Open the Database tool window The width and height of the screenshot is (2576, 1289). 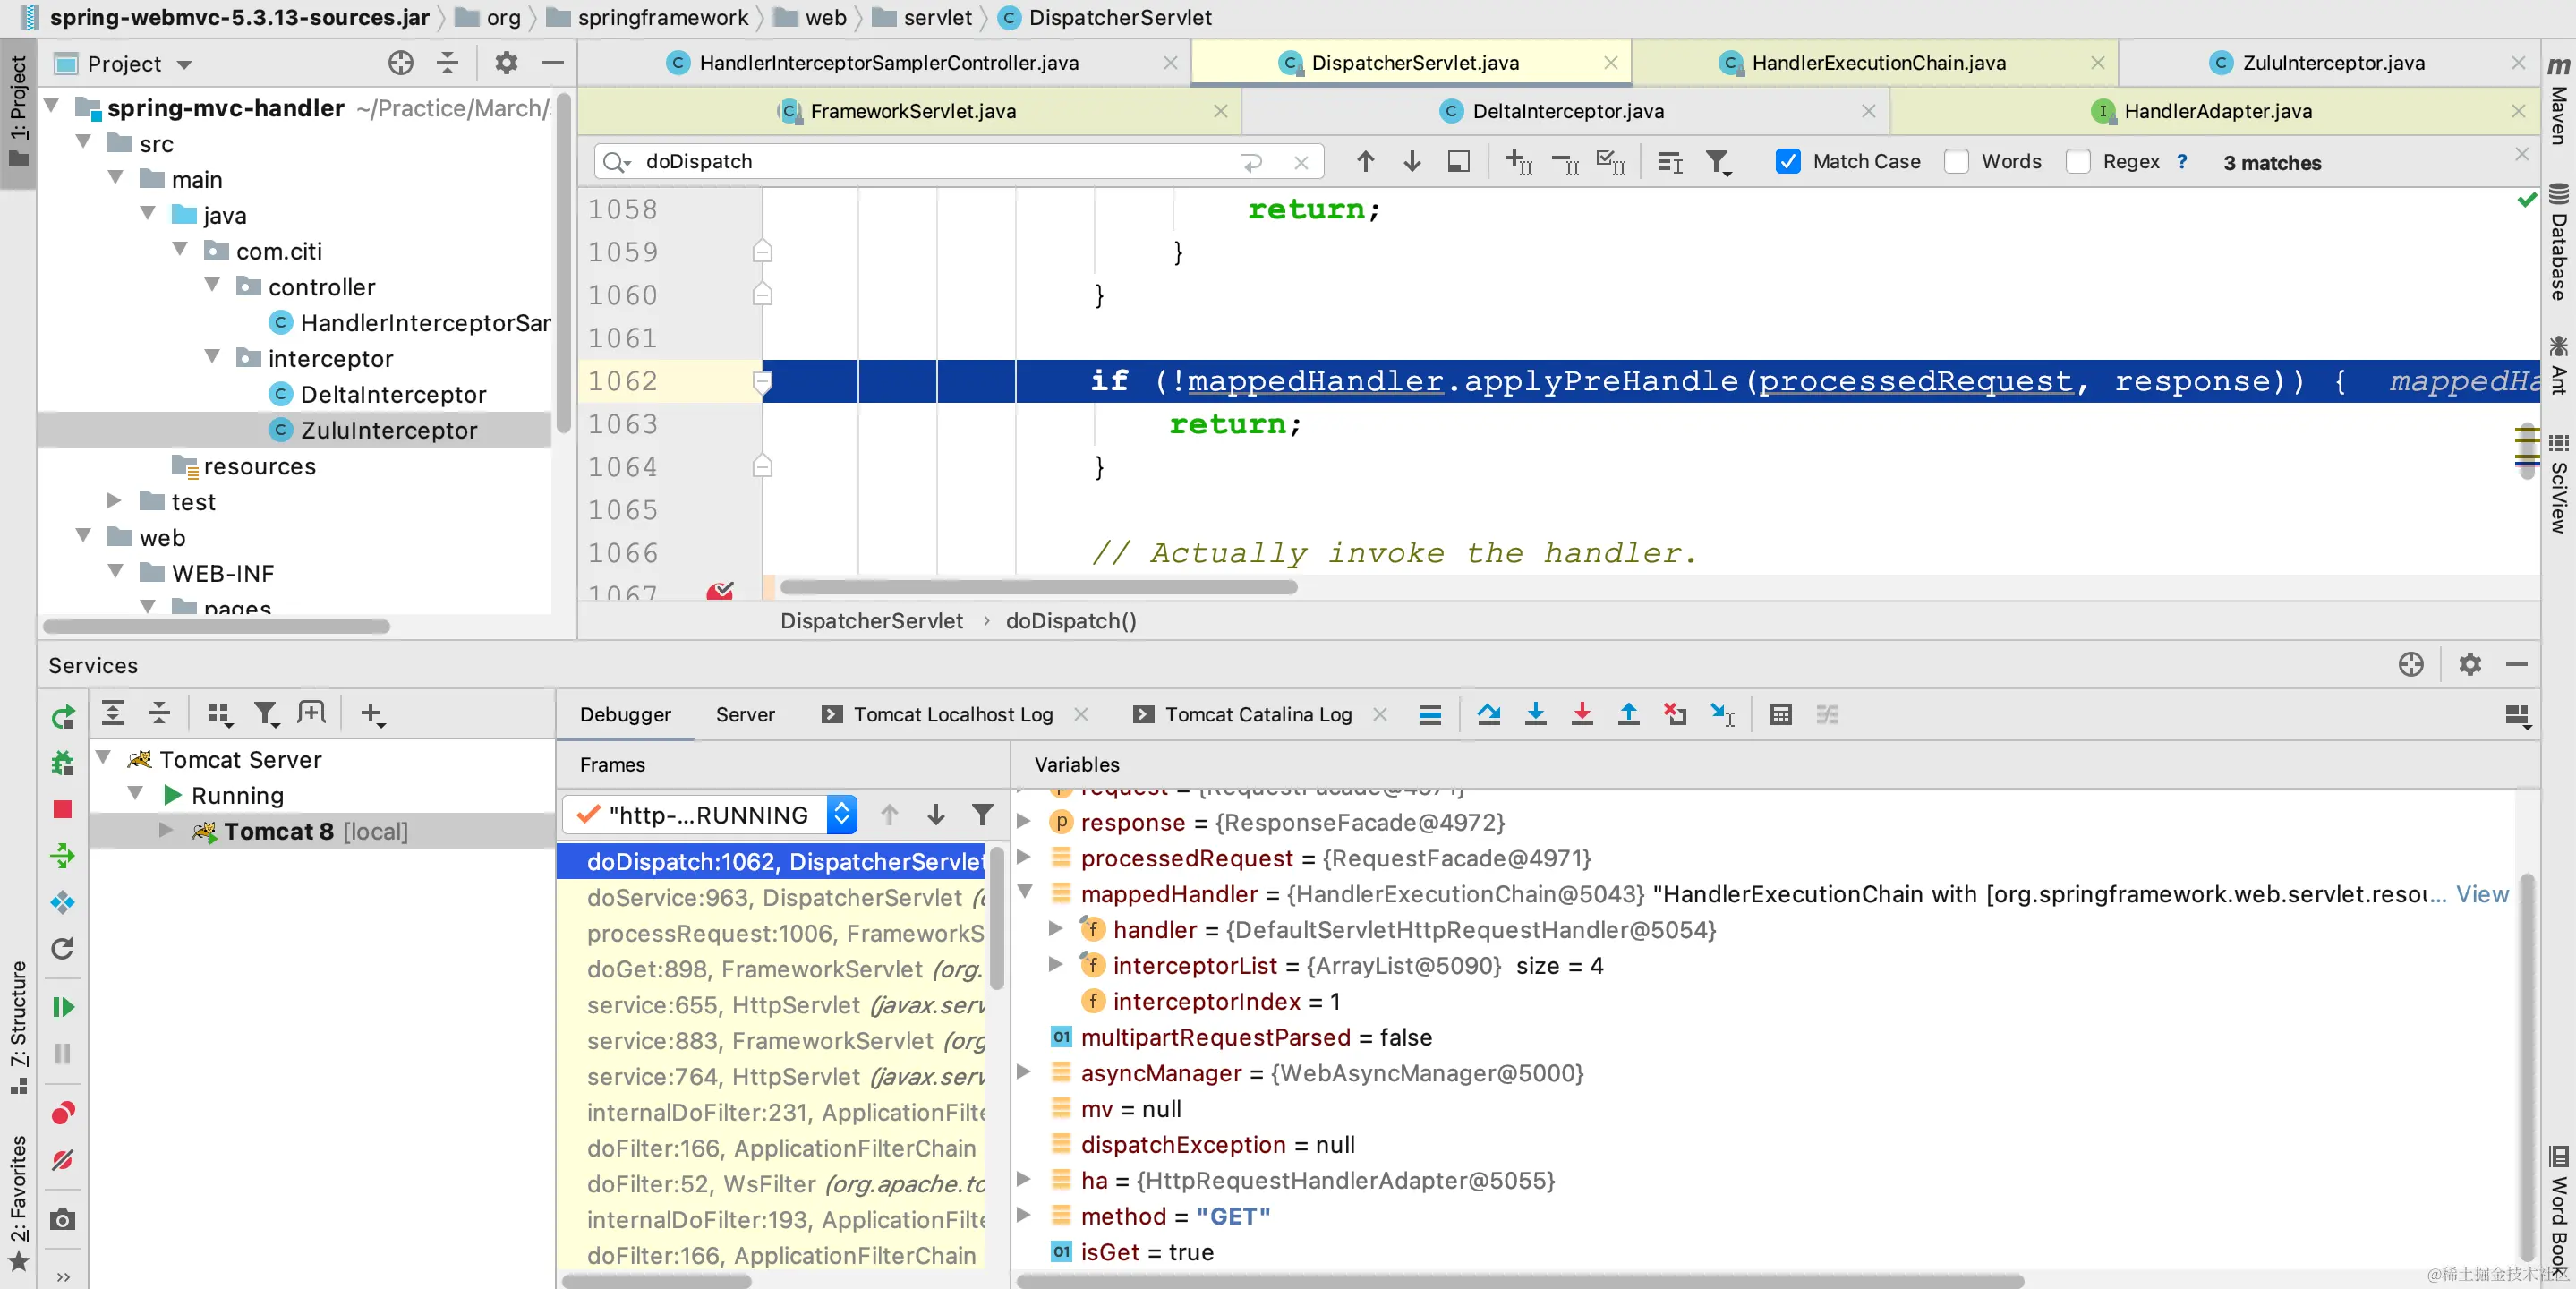(2558, 243)
